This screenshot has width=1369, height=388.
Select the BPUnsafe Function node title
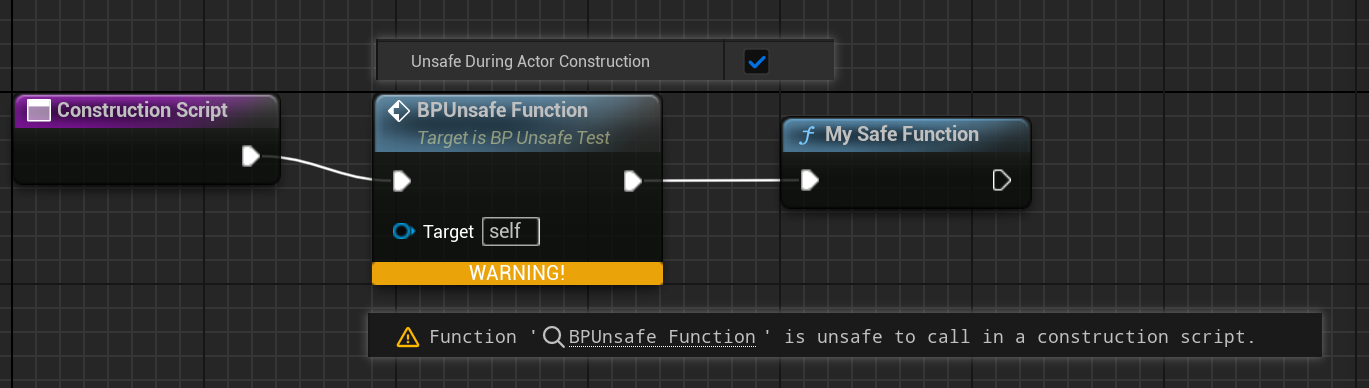(x=502, y=110)
